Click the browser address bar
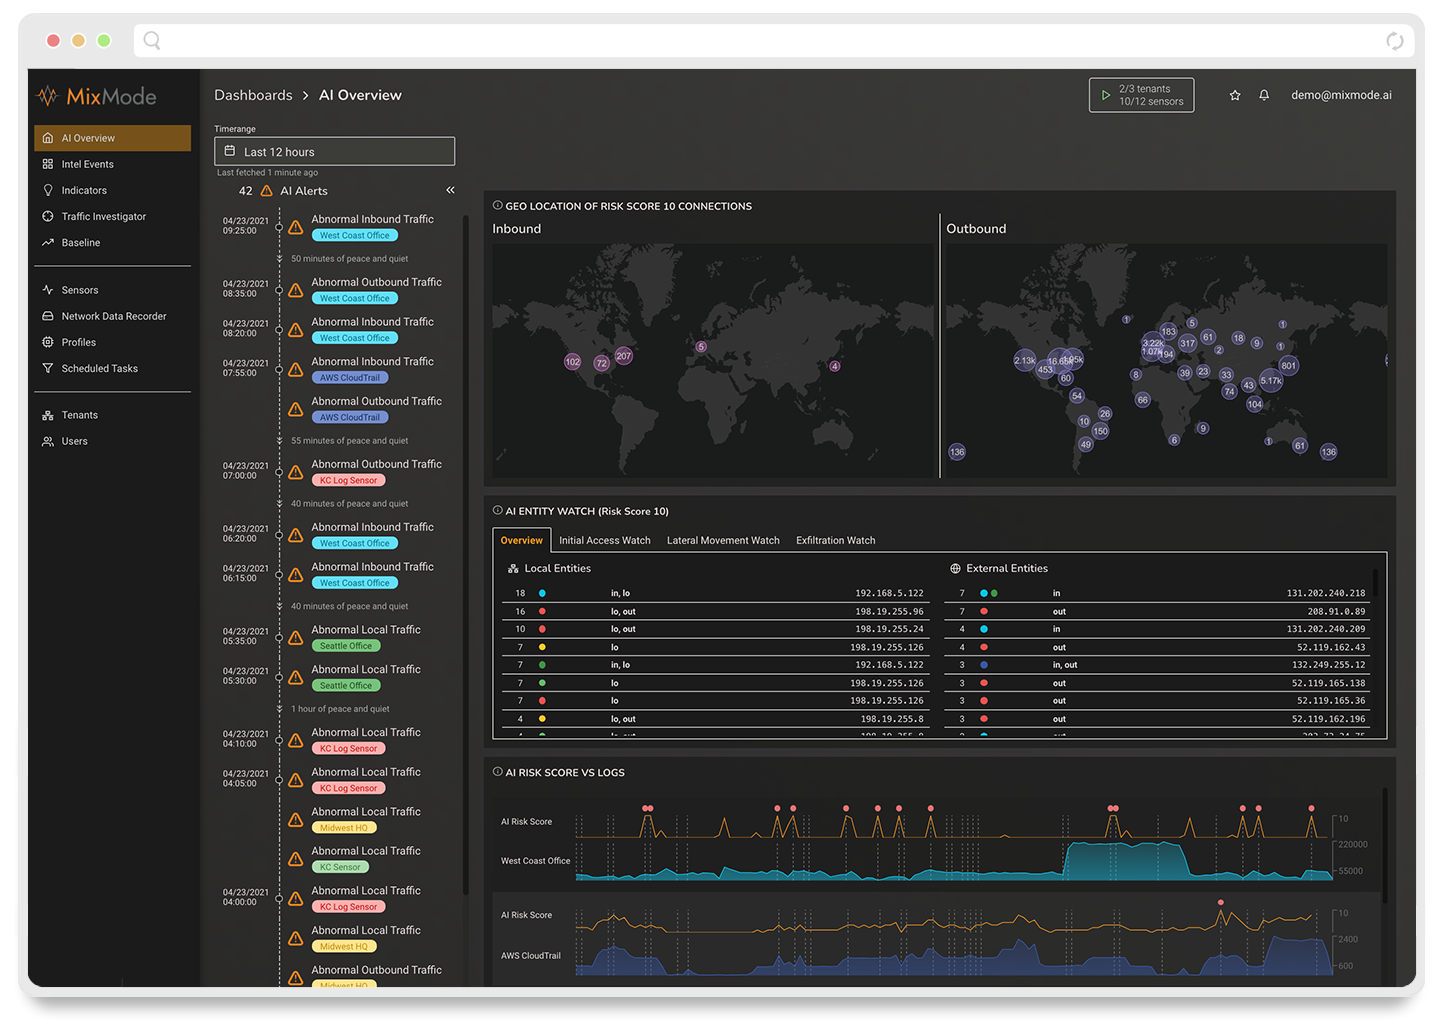The image size is (1434, 1029). point(774,41)
